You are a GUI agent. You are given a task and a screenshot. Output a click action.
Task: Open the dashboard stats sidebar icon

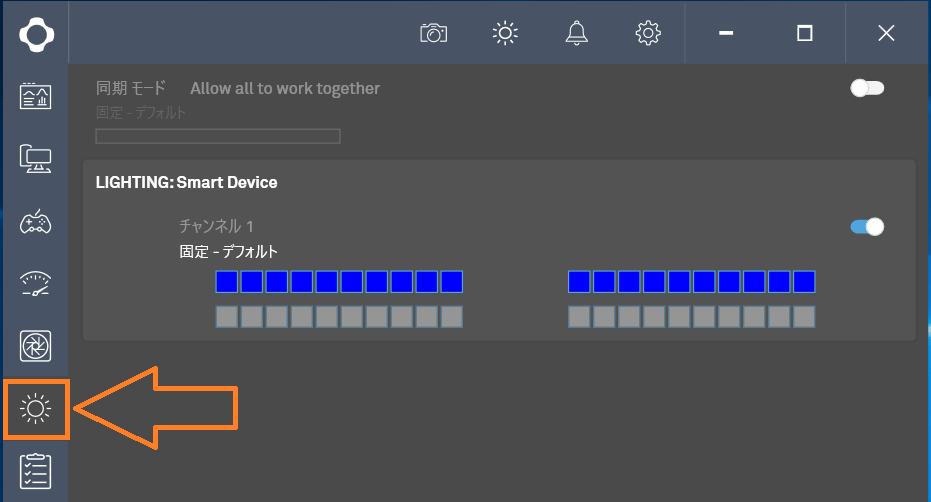click(36, 96)
